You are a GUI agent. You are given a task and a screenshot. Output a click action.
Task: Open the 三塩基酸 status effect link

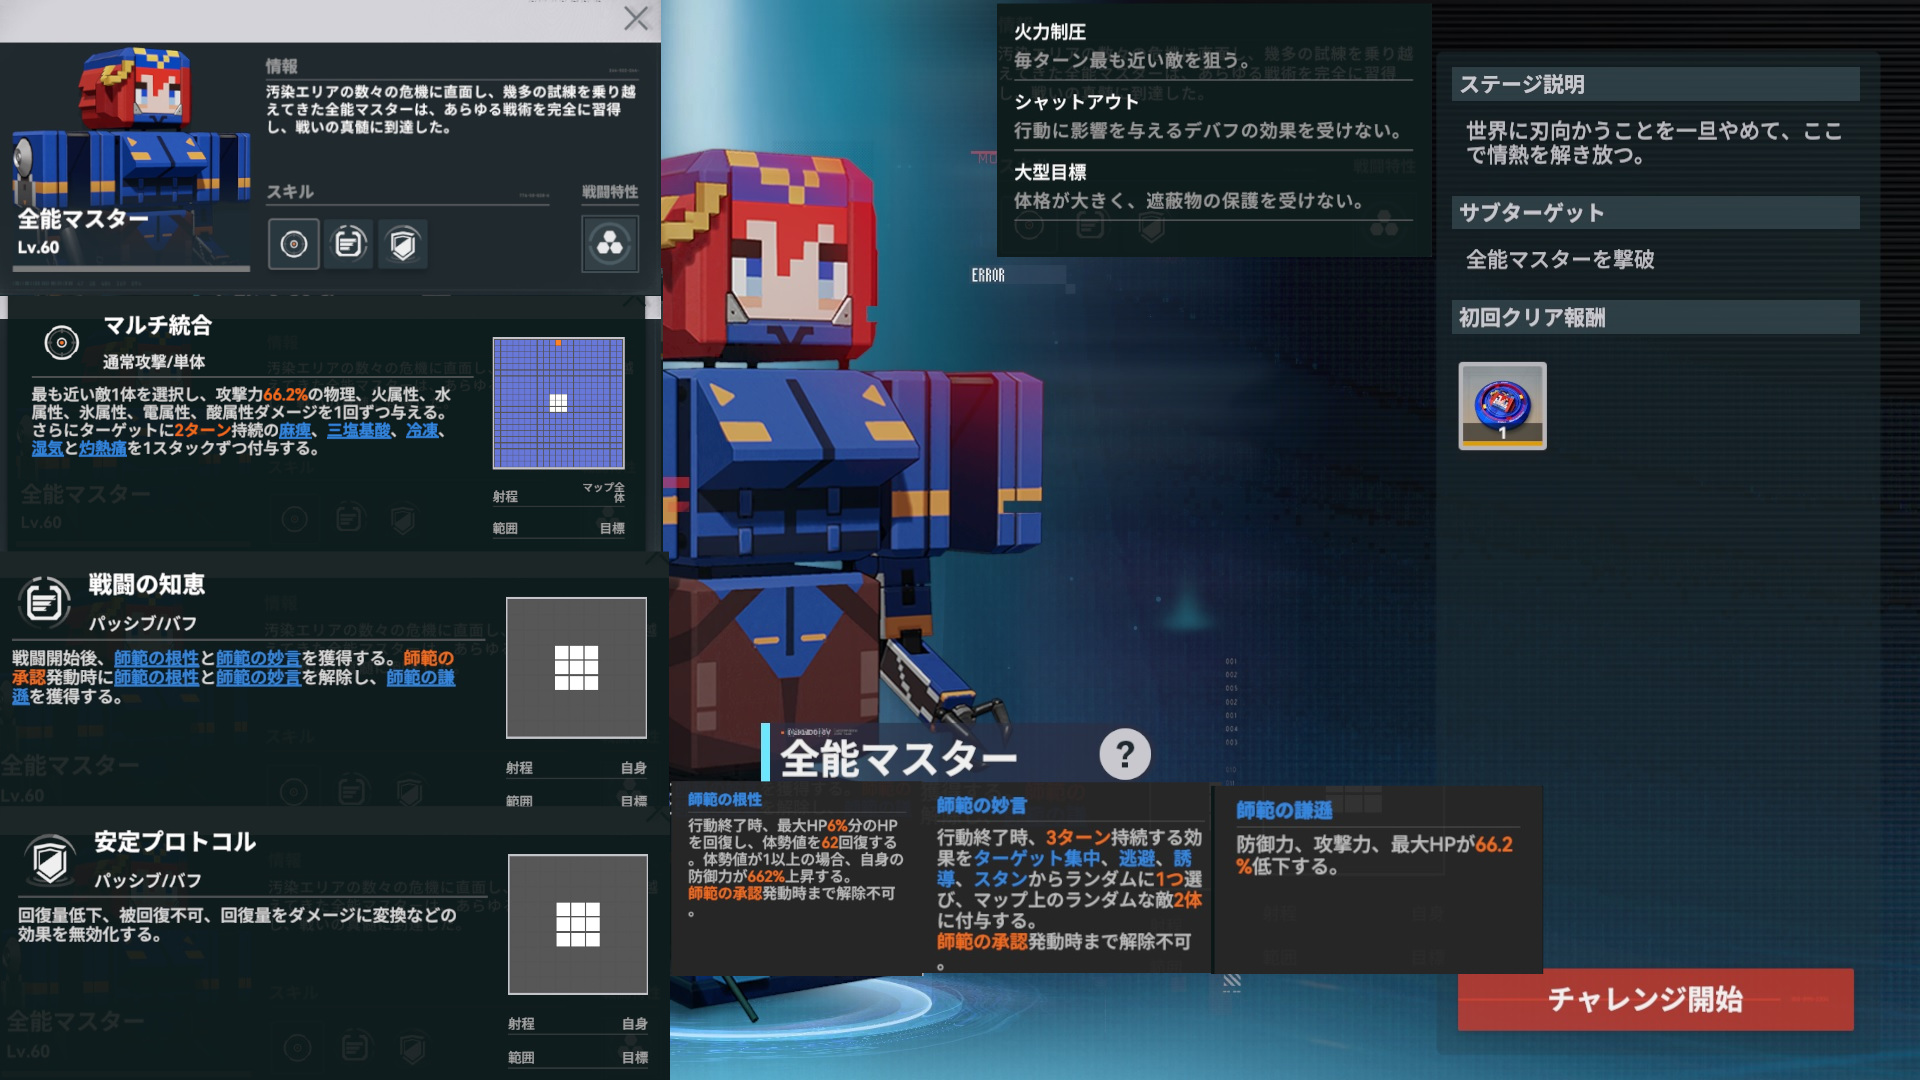click(x=358, y=431)
